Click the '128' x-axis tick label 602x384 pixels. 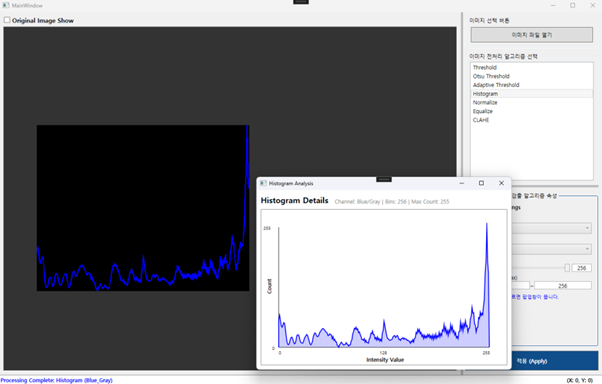click(x=383, y=353)
